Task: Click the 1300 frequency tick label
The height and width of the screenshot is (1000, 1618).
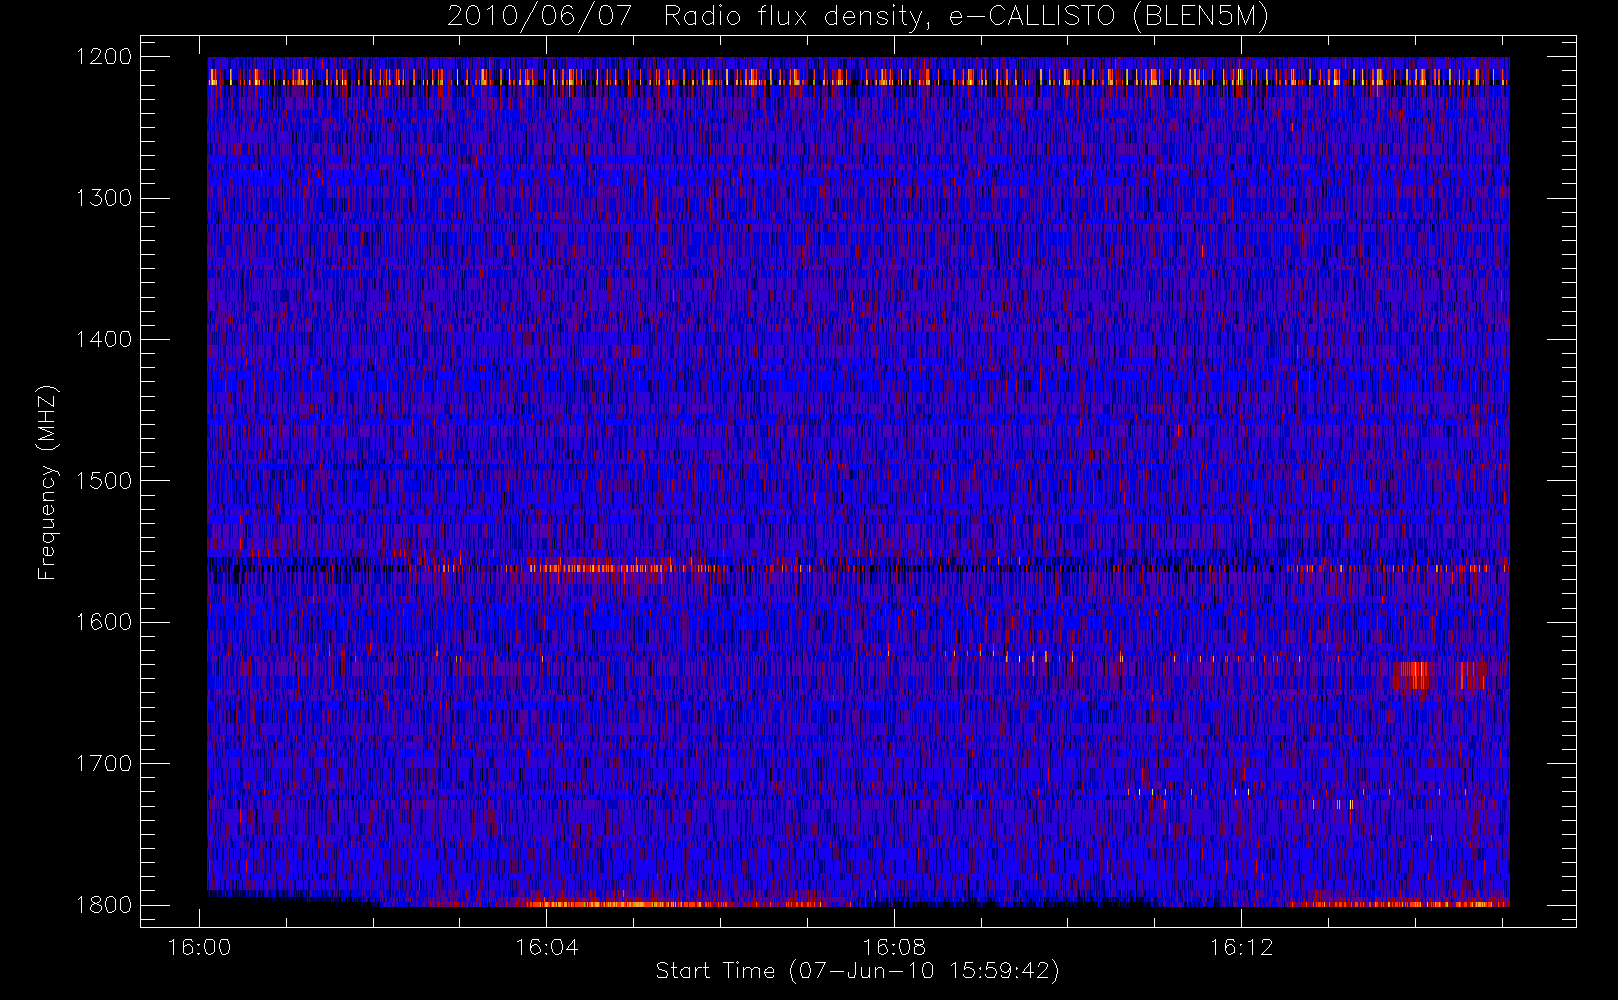Action: coord(104,198)
